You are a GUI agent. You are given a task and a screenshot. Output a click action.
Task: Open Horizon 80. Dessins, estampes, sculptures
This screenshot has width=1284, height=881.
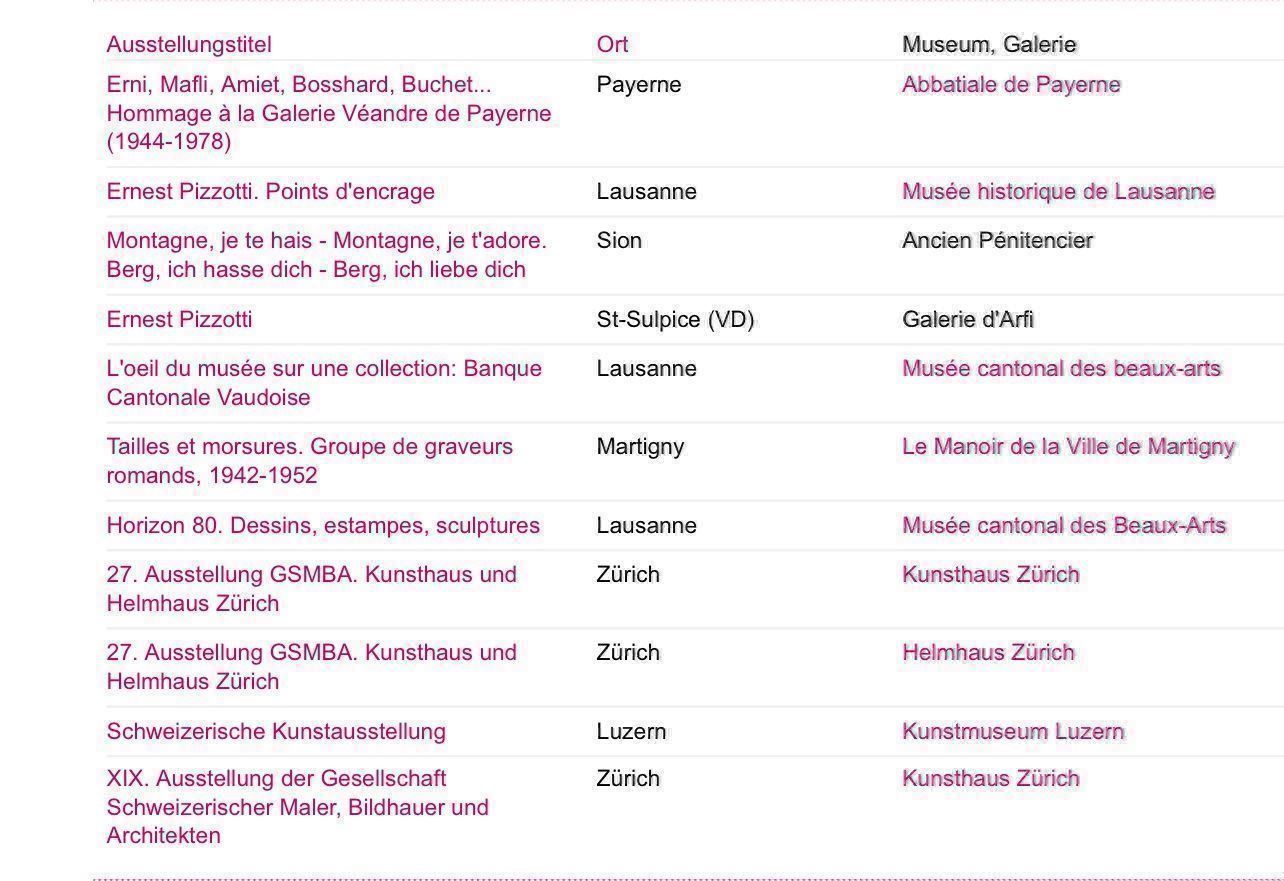[323, 525]
